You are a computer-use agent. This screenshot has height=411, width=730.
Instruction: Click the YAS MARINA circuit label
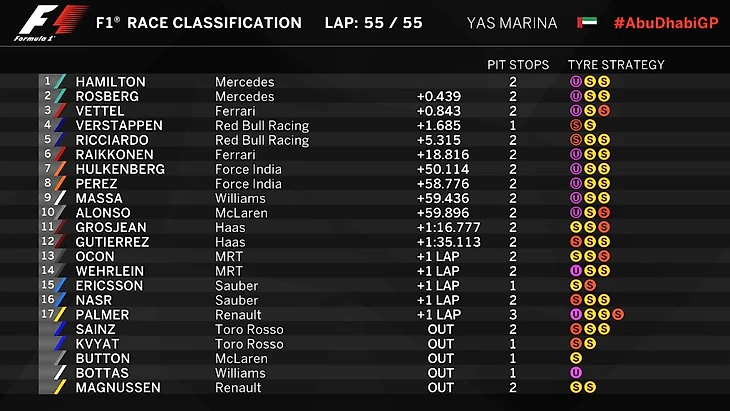point(512,23)
